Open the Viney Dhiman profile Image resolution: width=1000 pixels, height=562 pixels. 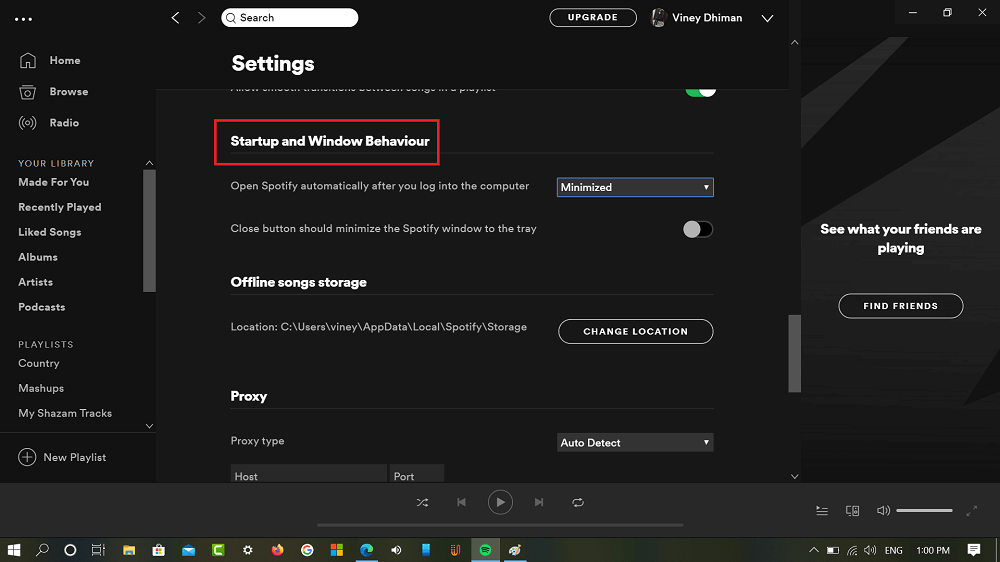(696, 18)
